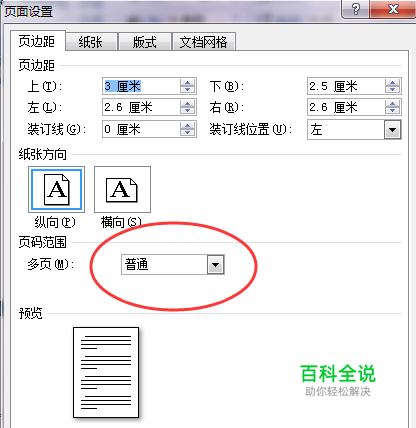Viewport: 416px width, 428px height.
Task: Click the help question mark button
Action: (356, 9)
